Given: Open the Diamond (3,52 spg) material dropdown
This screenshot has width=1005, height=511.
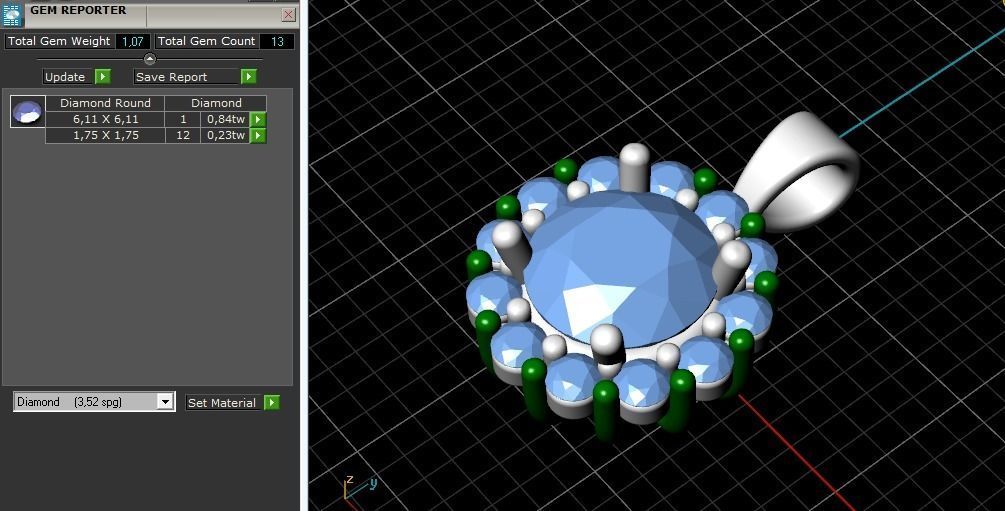Looking at the screenshot, I should [165, 402].
